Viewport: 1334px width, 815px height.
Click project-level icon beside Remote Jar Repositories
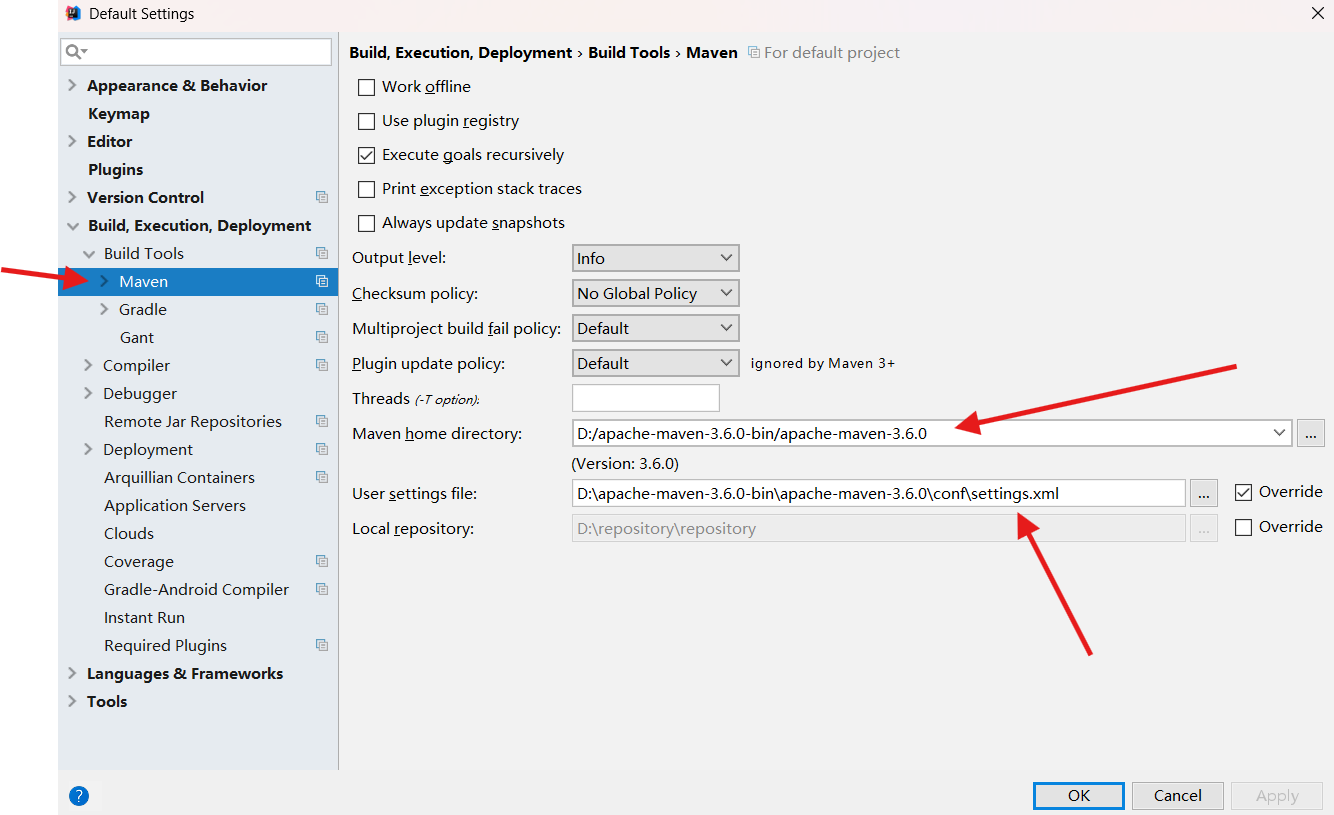(321, 422)
